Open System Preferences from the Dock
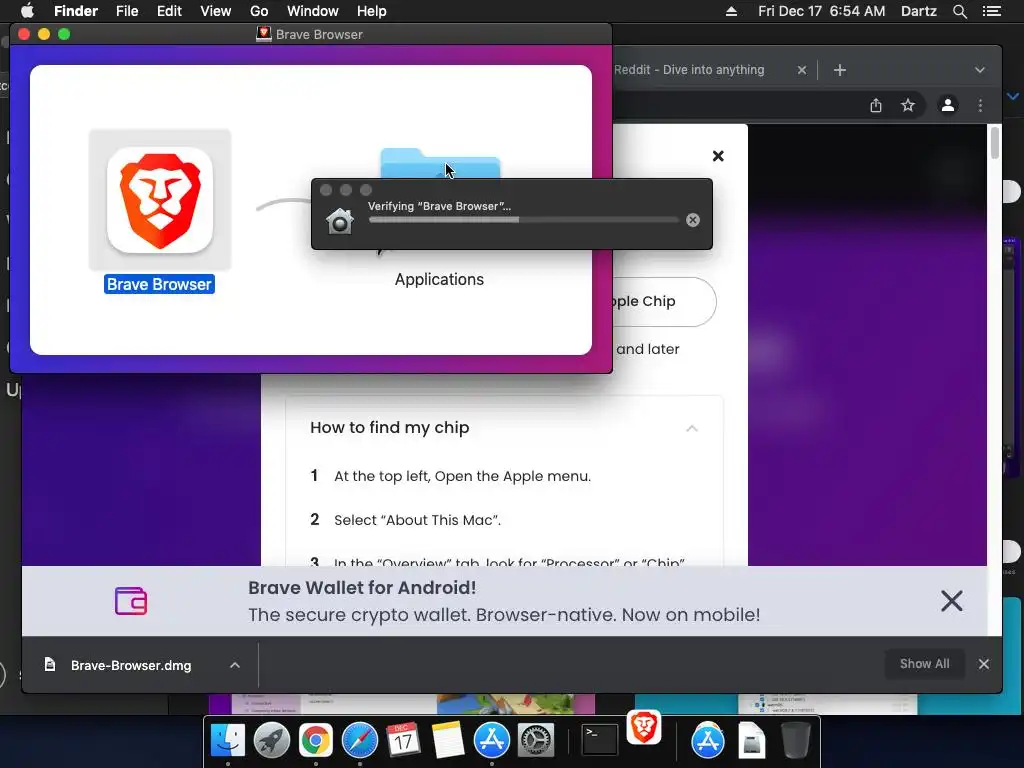The width and height of the screenshot is (1024, 768). (536, 741)
